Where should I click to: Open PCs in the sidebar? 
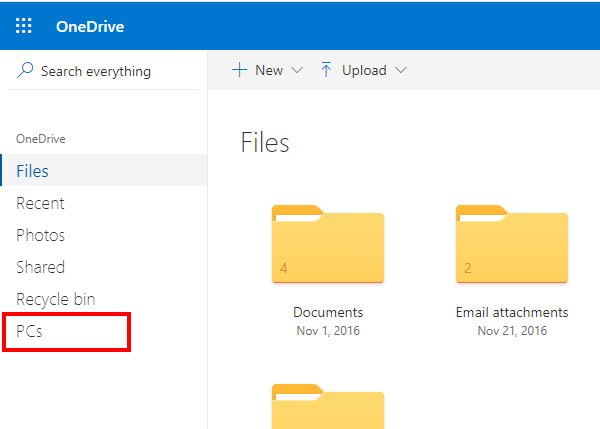(x=29, y=331)
